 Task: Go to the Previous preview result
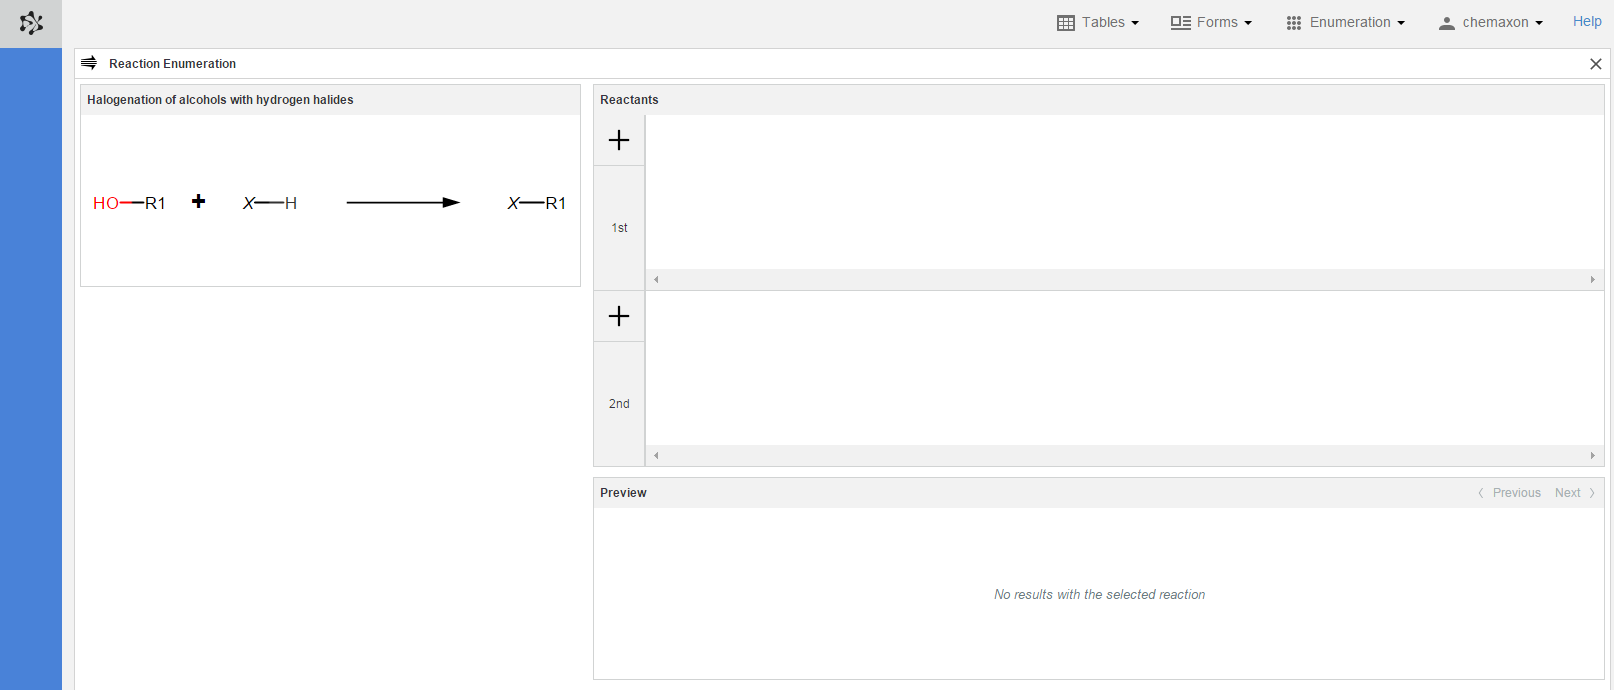1510,493
